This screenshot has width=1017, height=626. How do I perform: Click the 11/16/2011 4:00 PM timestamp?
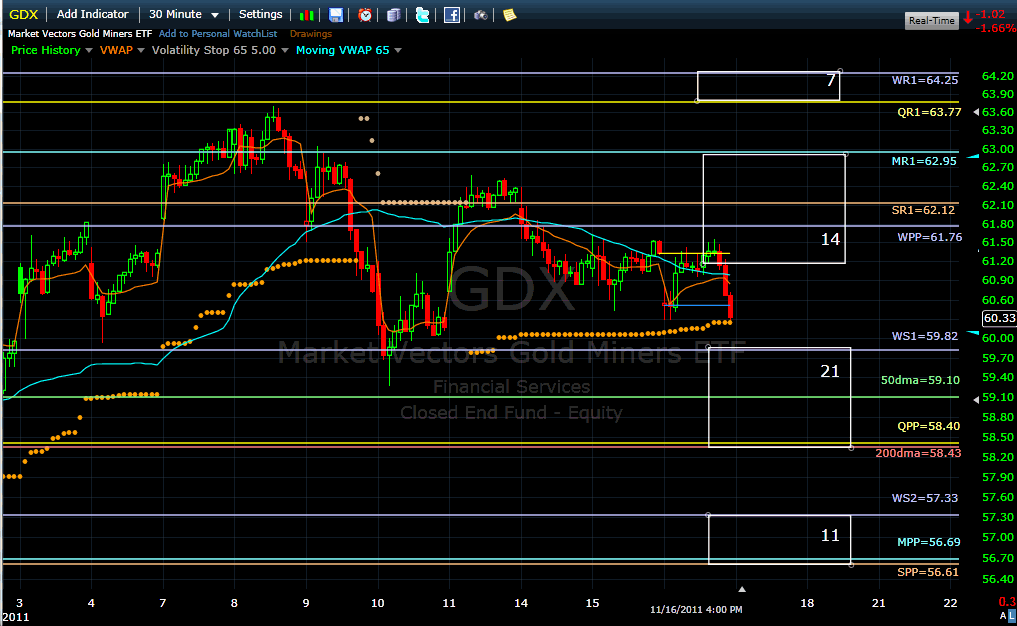coord(697,610)
